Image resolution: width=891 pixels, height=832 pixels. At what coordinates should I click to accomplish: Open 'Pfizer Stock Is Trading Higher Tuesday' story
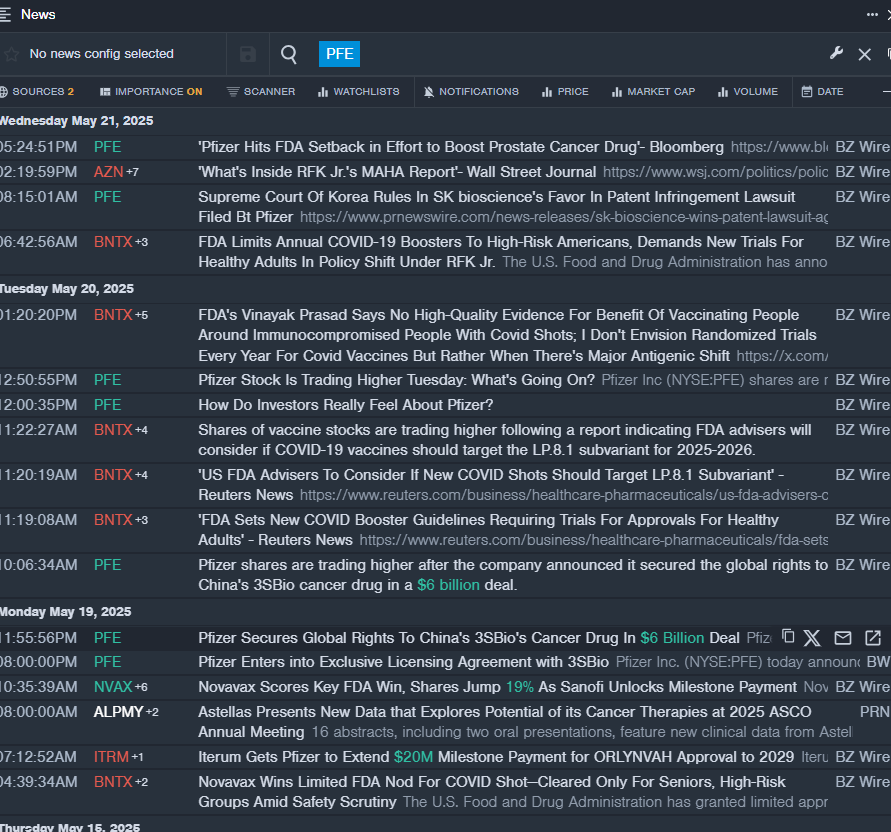[396, 380]
